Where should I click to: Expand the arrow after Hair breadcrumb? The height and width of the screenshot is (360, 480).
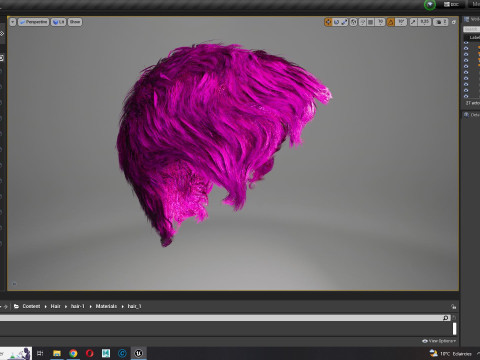click(66, 306)
